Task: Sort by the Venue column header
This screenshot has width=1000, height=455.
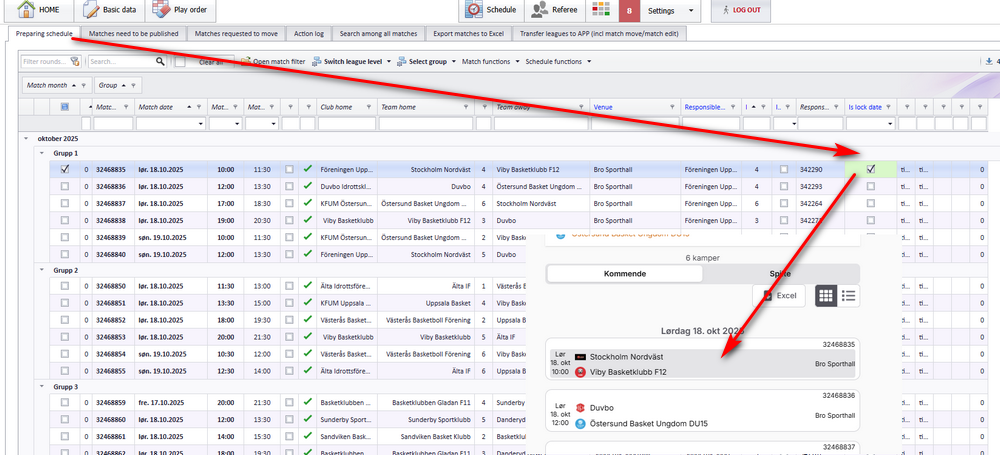Action: click(603, 107)
